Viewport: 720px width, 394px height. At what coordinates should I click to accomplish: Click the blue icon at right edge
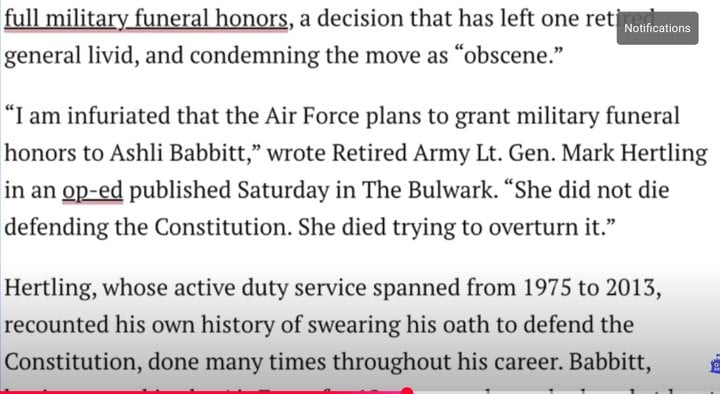coord(715,365)
